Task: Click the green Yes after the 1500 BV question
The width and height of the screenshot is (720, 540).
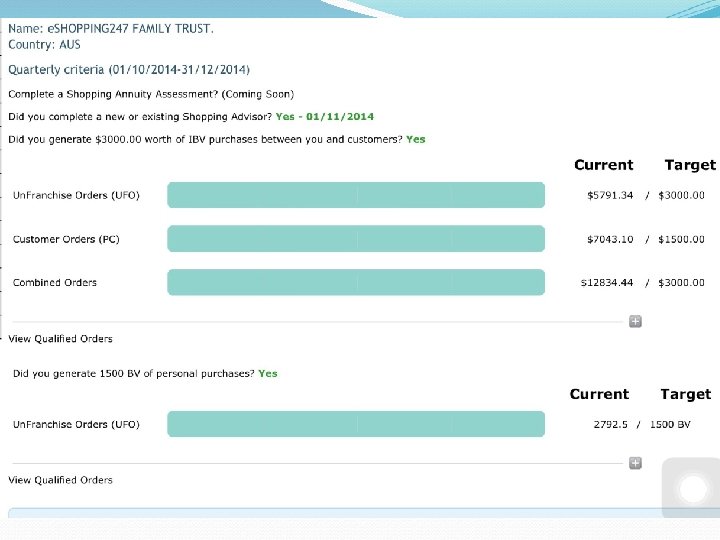Action: point(268,373)
